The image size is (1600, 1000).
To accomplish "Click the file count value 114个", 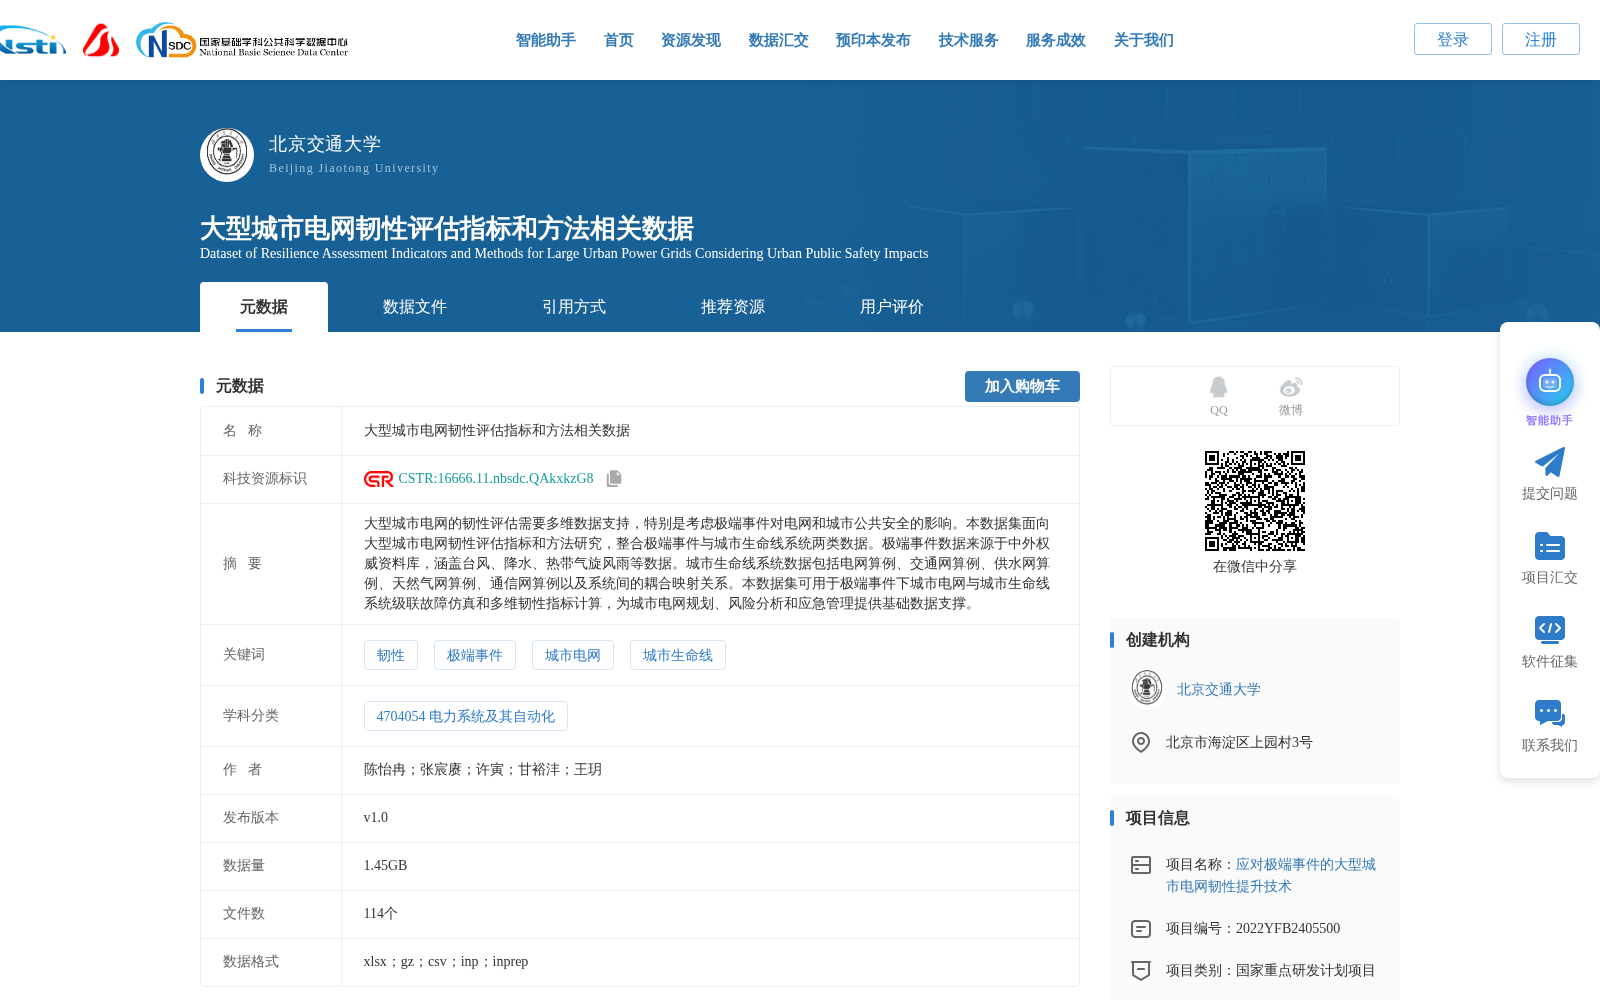I will pos(381,914).
